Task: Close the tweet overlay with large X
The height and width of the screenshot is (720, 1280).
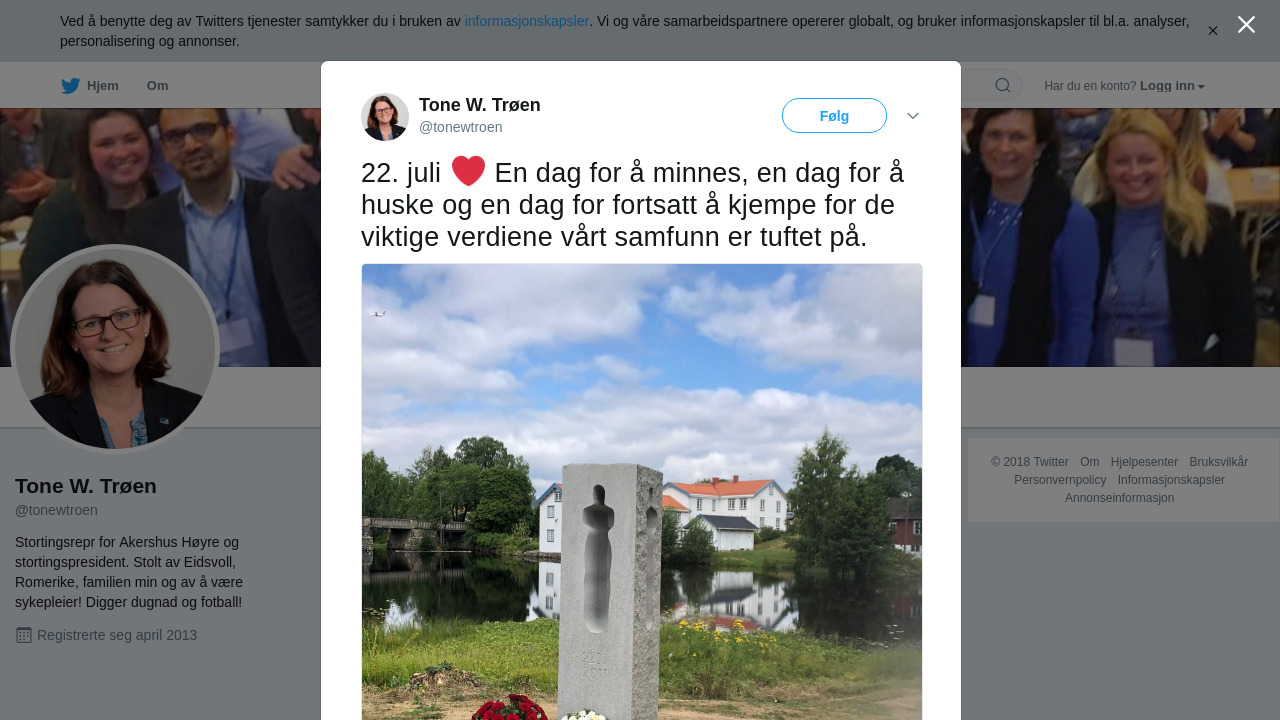Action: click(x=1246, y=25)
